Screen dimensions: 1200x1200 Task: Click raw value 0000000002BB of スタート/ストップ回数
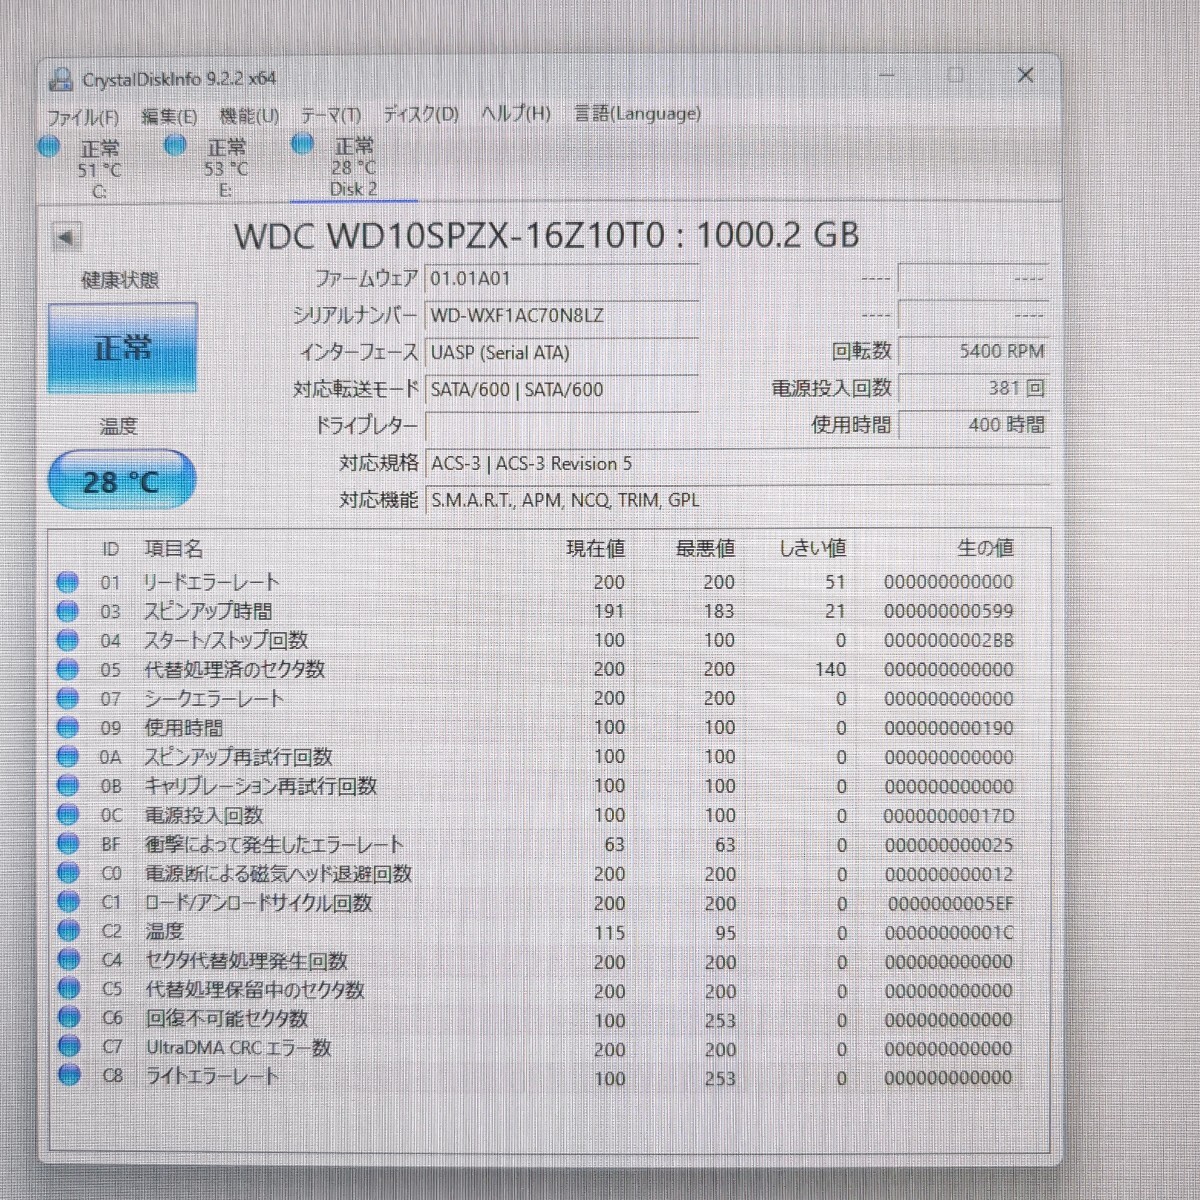[x=948, y=640]
